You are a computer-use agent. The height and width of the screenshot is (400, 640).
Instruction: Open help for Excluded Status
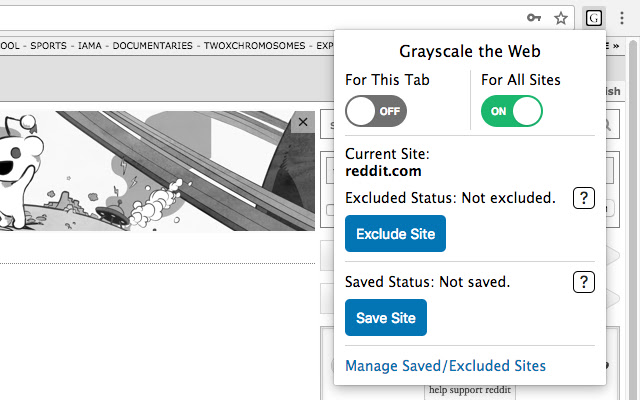(x=584, y=198)
